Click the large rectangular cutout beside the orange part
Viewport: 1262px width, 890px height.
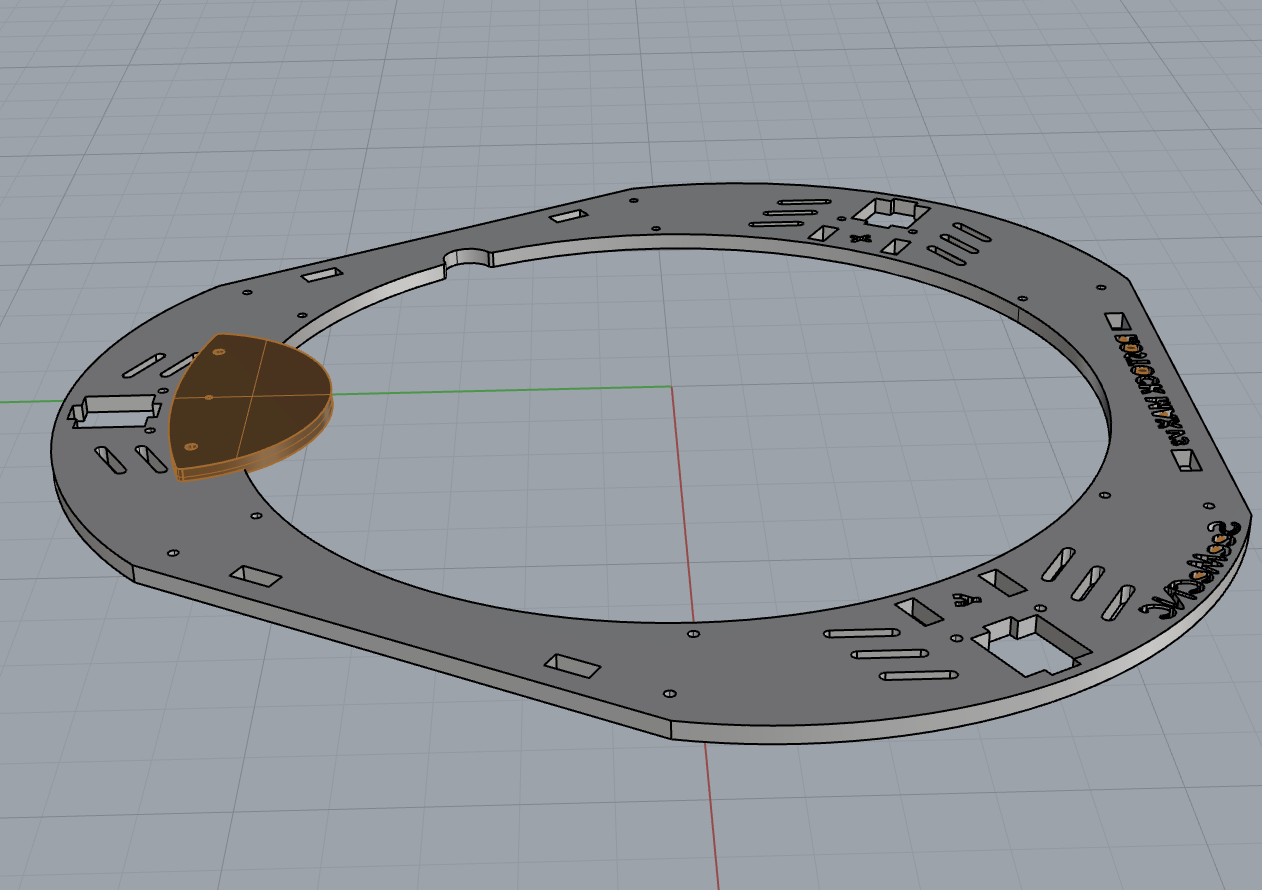point(113,410)
